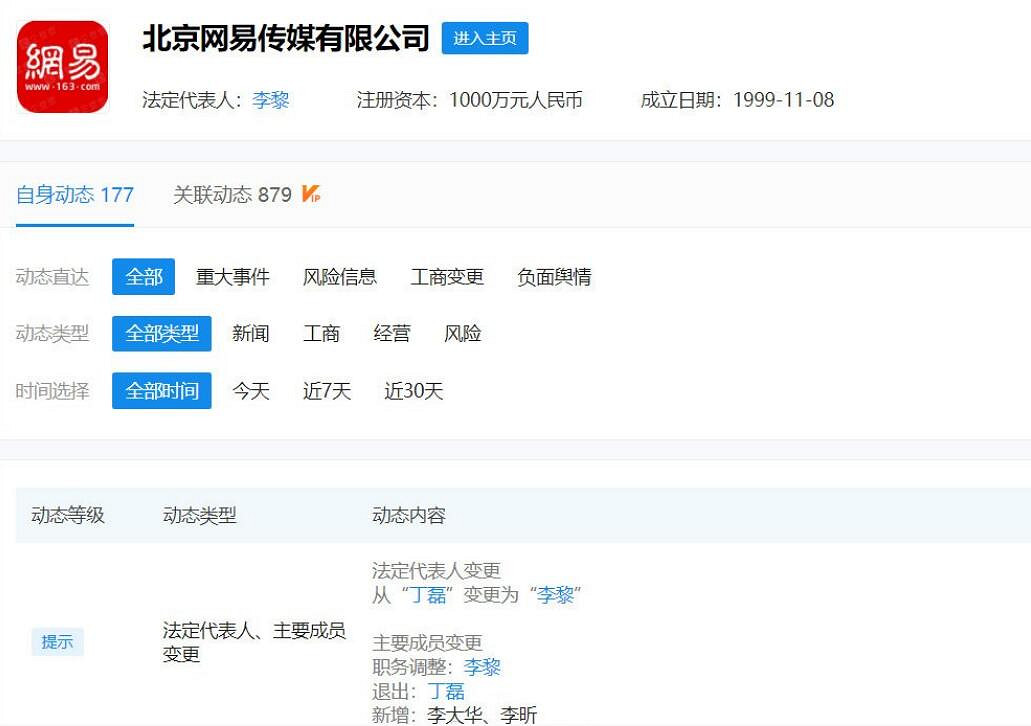The height and width of the screenshot is (726, 1031).
Task: Choose the 近30天 time filter
Action: [x=412, y=392]
